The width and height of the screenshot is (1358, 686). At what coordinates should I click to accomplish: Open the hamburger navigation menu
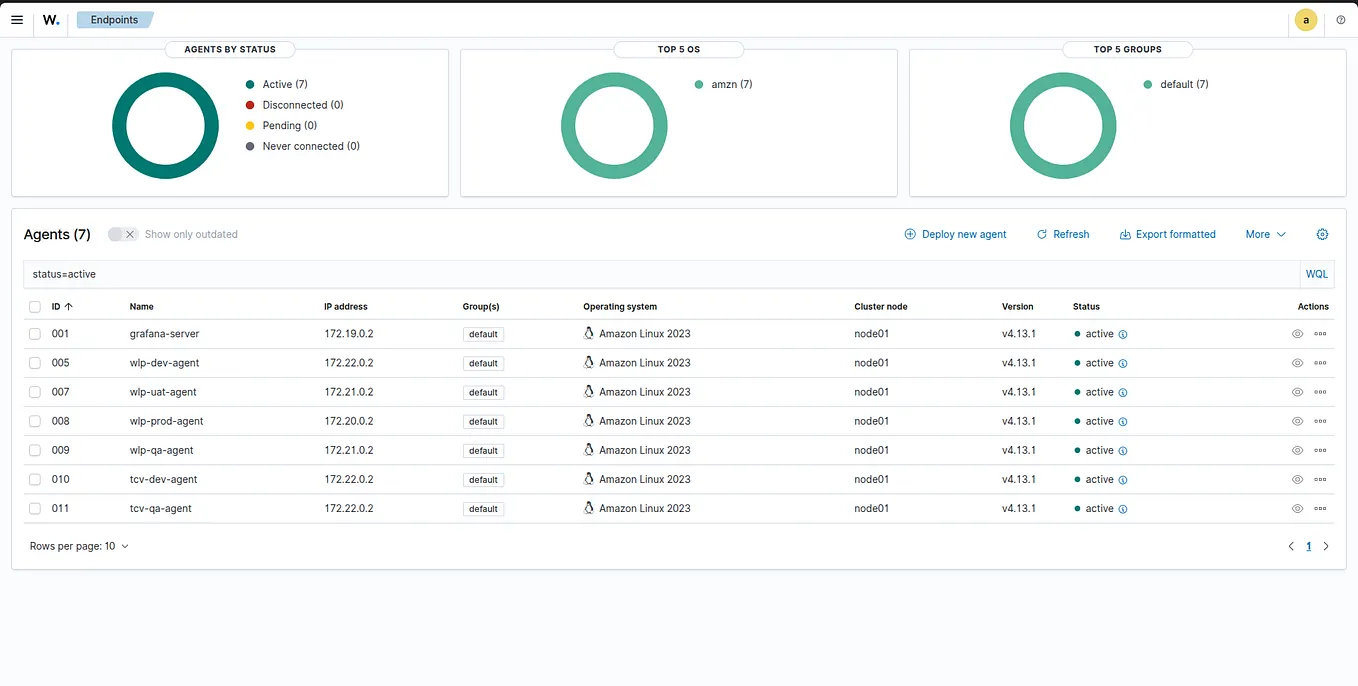click(x=16, y=20)
